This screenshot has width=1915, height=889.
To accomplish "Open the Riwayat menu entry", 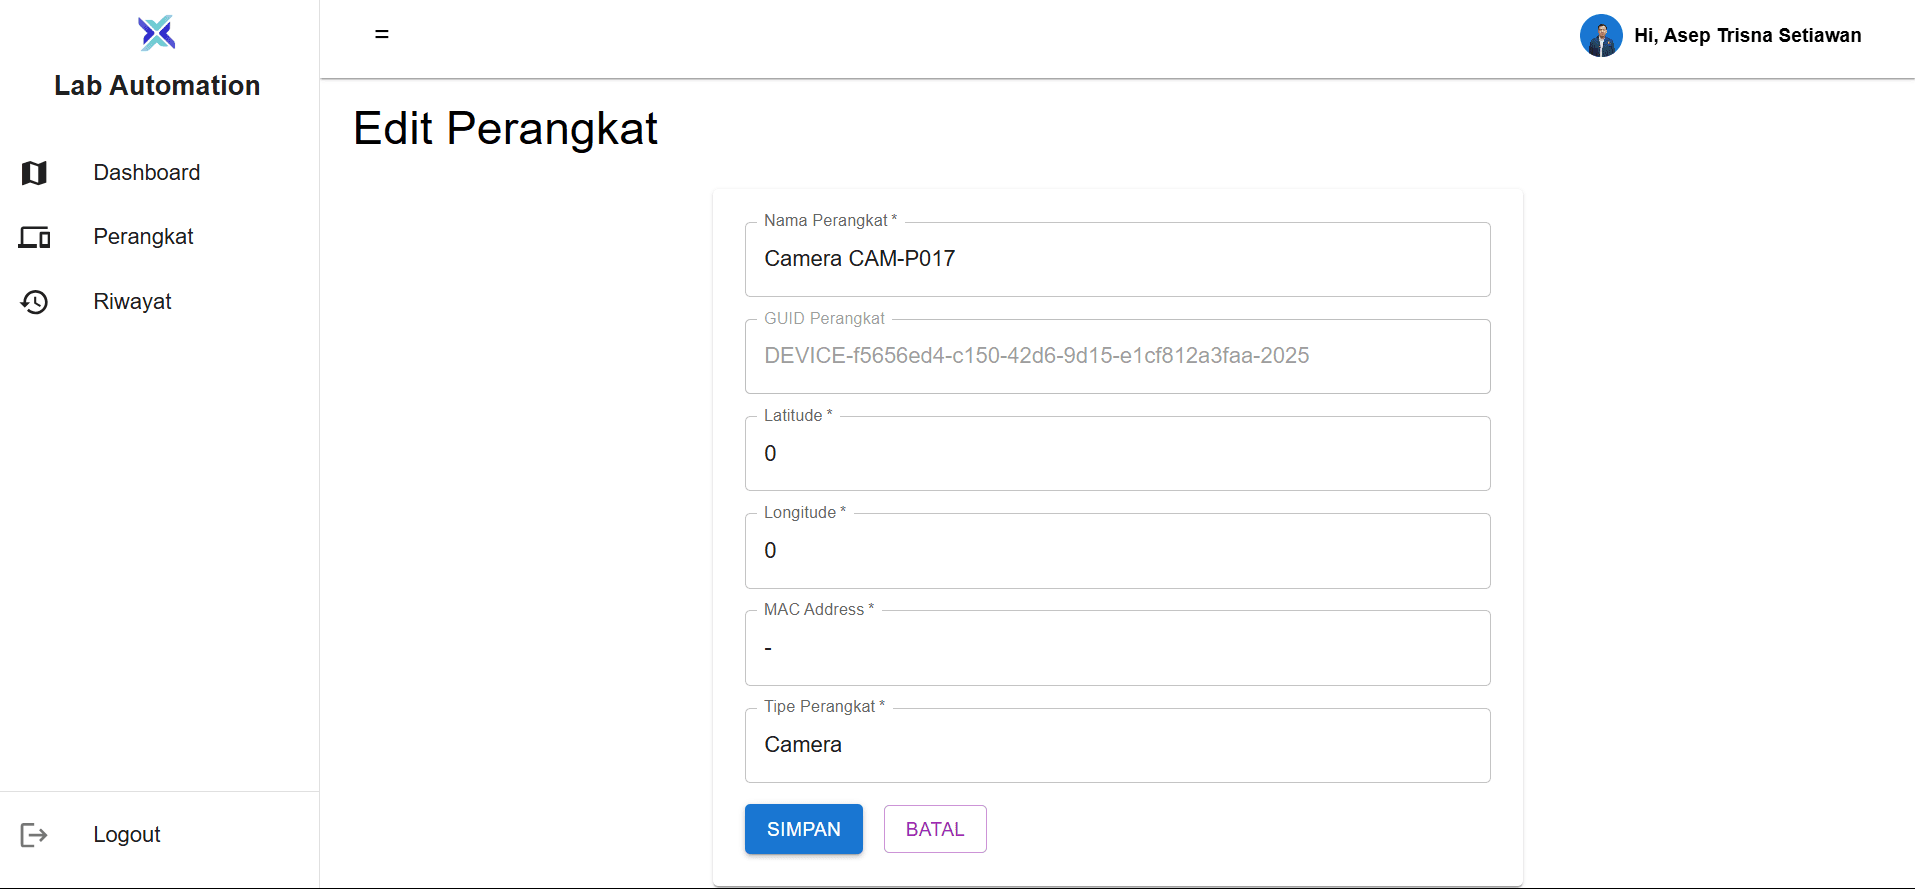I will (x=132, y=302).
